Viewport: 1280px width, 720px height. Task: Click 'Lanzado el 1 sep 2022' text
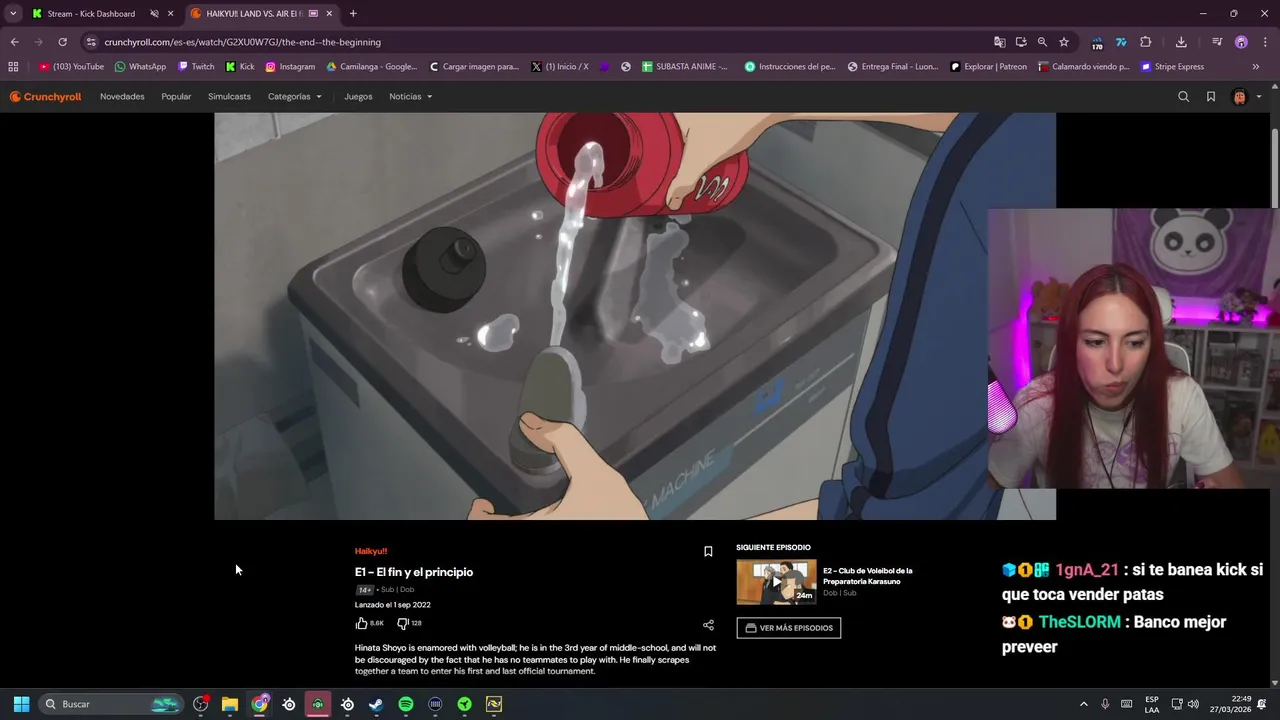click(x=392, y=605)
